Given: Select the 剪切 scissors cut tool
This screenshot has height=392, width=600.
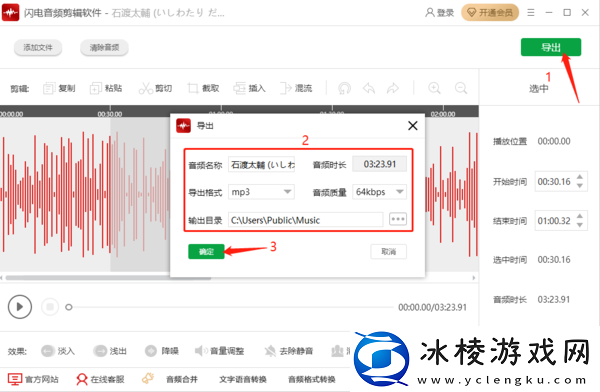Looking at the screenshot, I should pos(155,88).
